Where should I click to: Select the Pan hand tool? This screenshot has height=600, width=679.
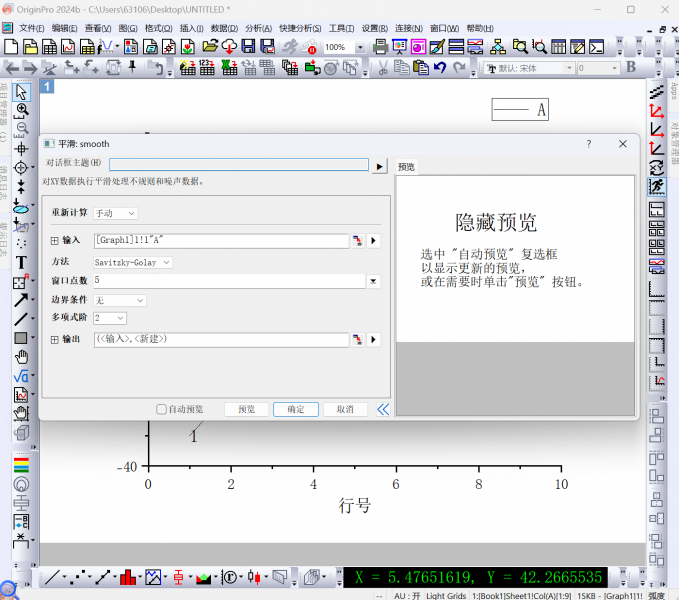click(21, 357)
